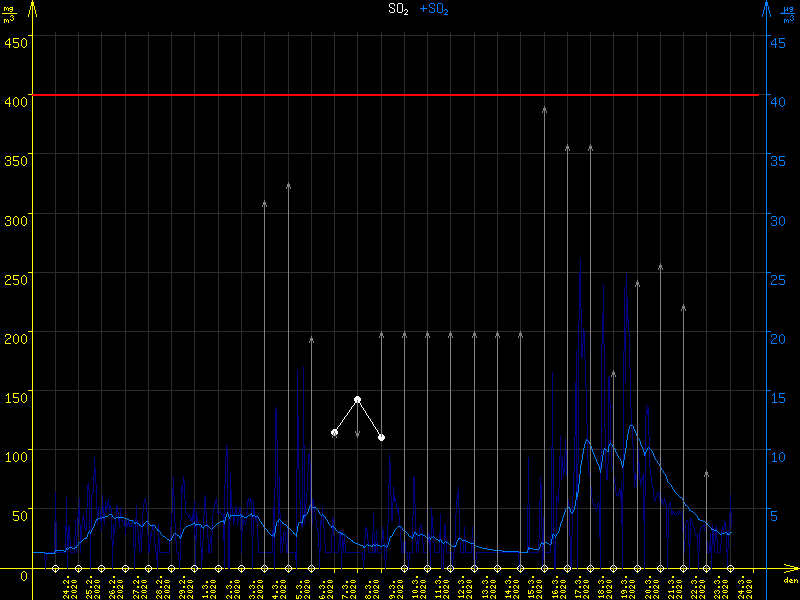Click the red 400 limit line
The height and width of the screenshot is (600, 800).
point(400,95)
